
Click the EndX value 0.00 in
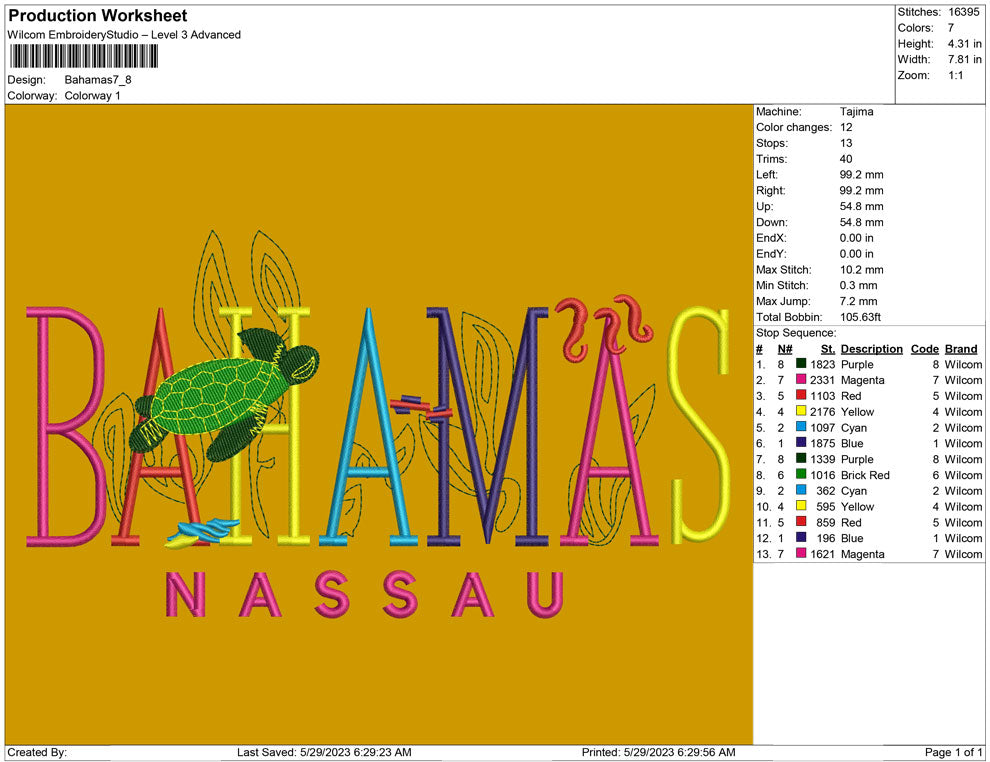856,238
